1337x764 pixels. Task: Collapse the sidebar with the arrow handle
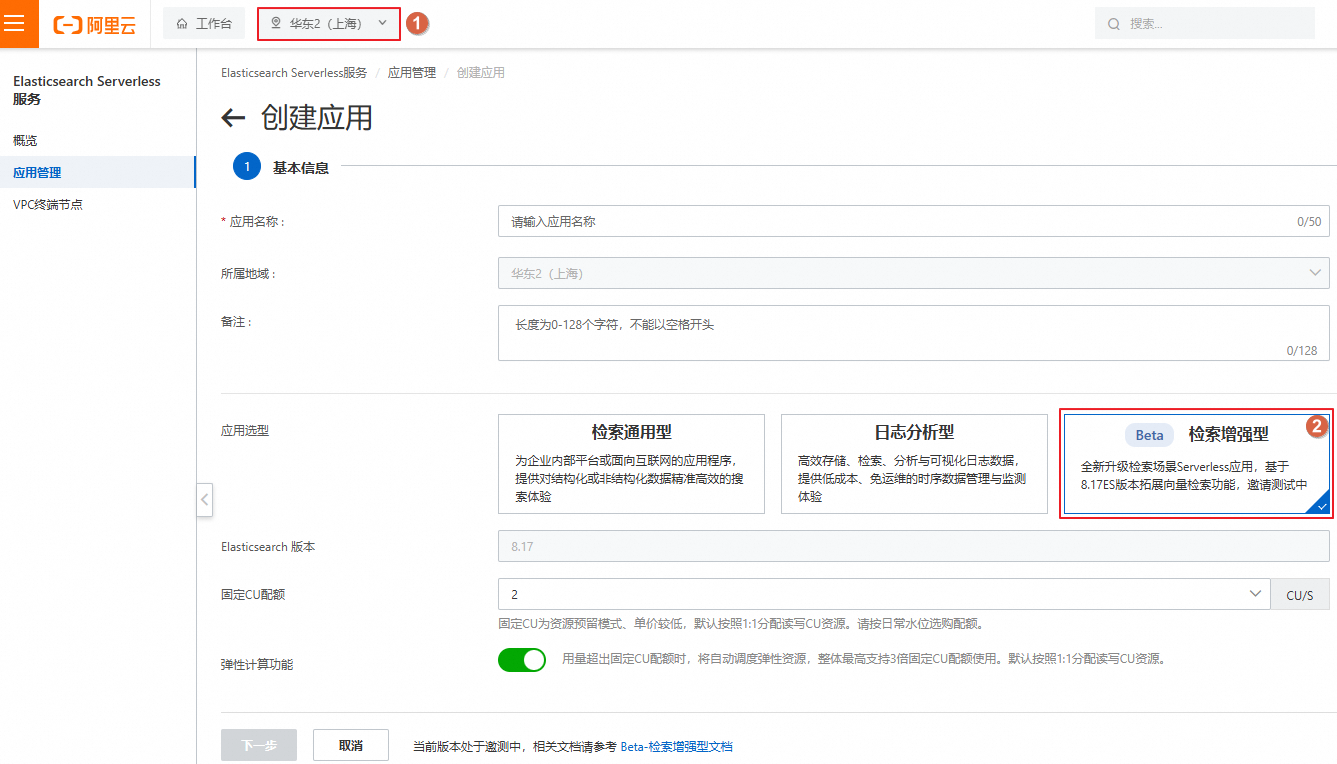(205, 499)
